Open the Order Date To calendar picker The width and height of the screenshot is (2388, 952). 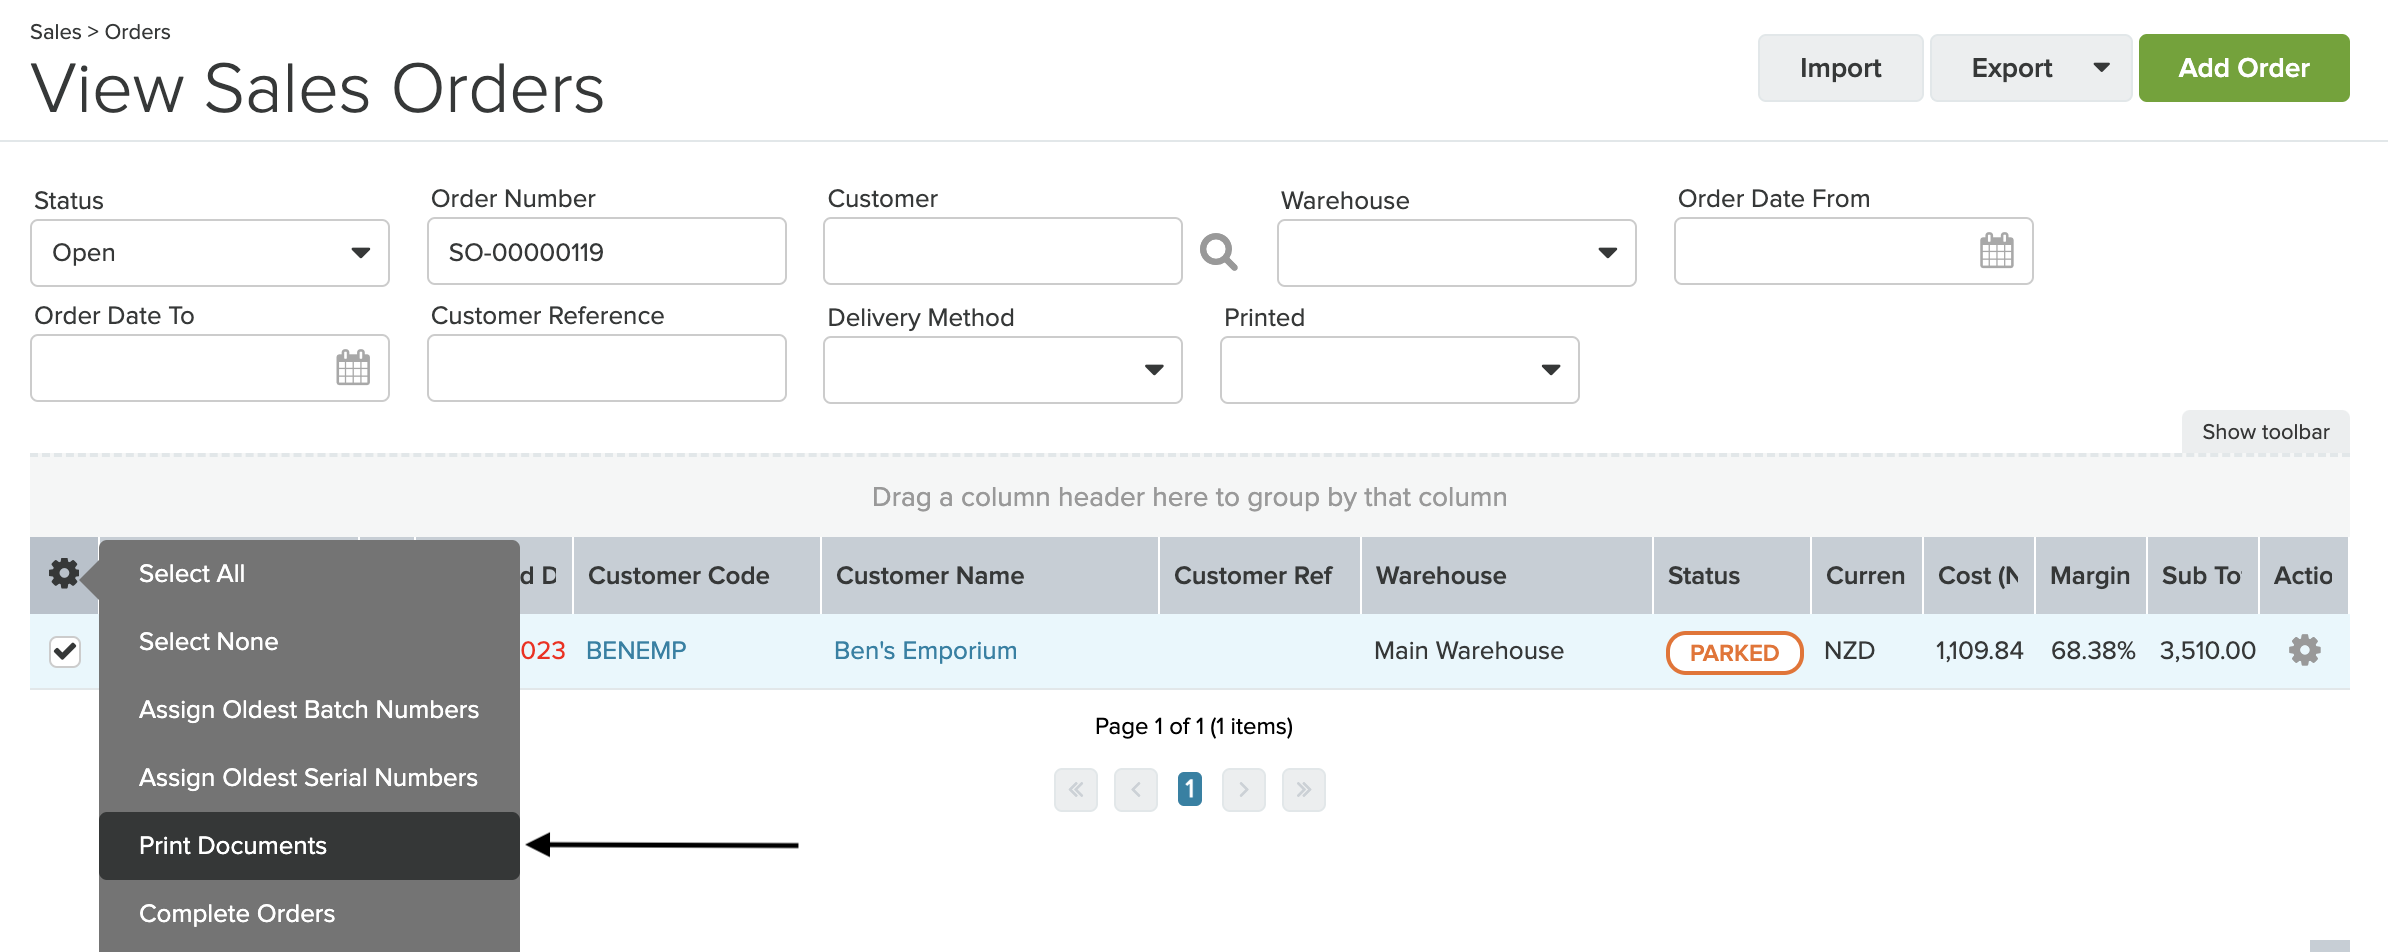coord(353,368)
